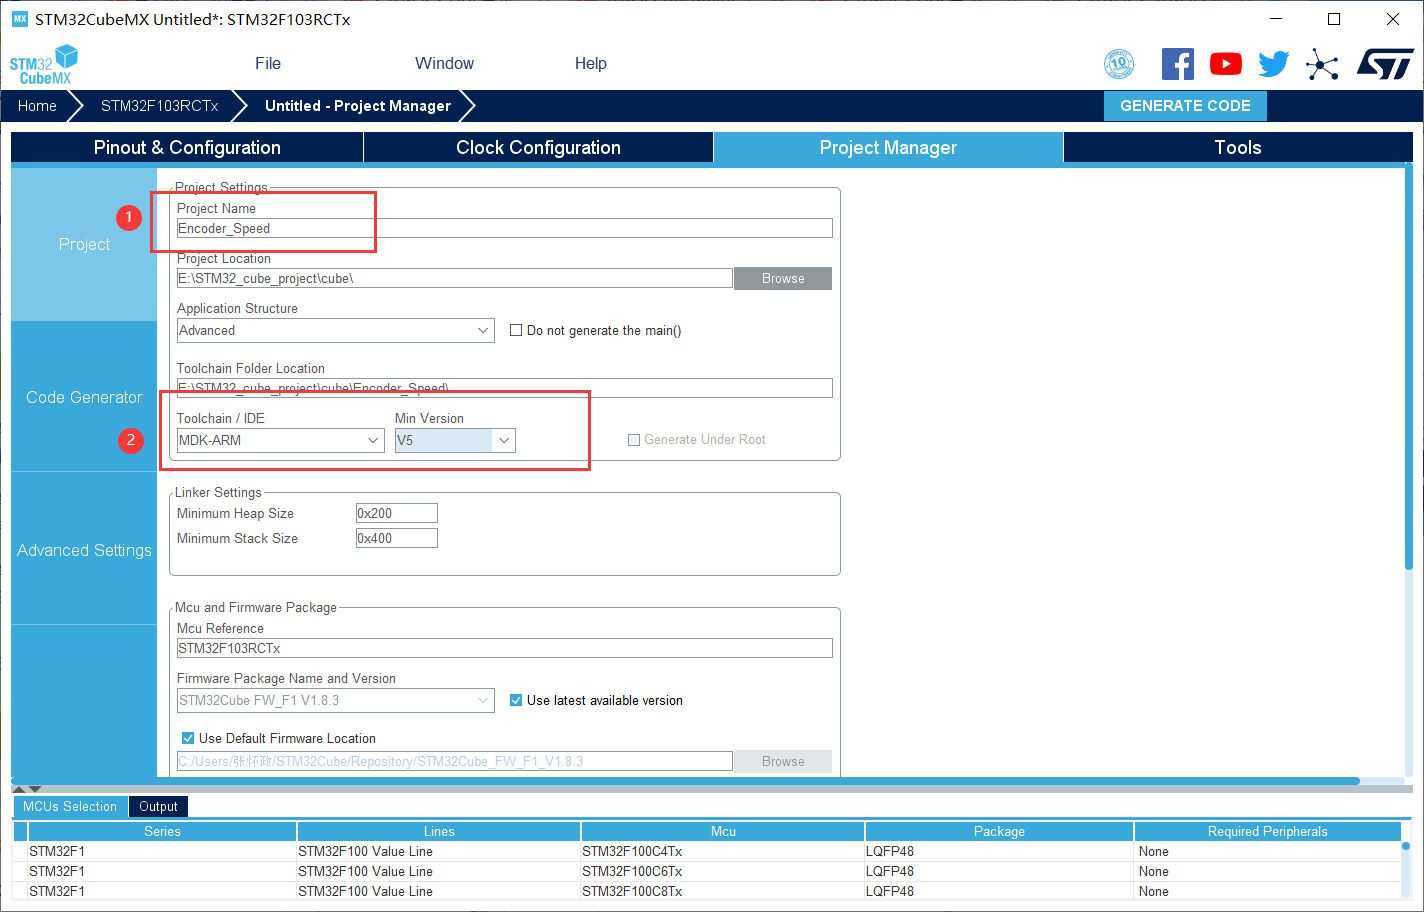
Task: Click the MCU table vertical scrollbar
Action: tap(1406, 847)
